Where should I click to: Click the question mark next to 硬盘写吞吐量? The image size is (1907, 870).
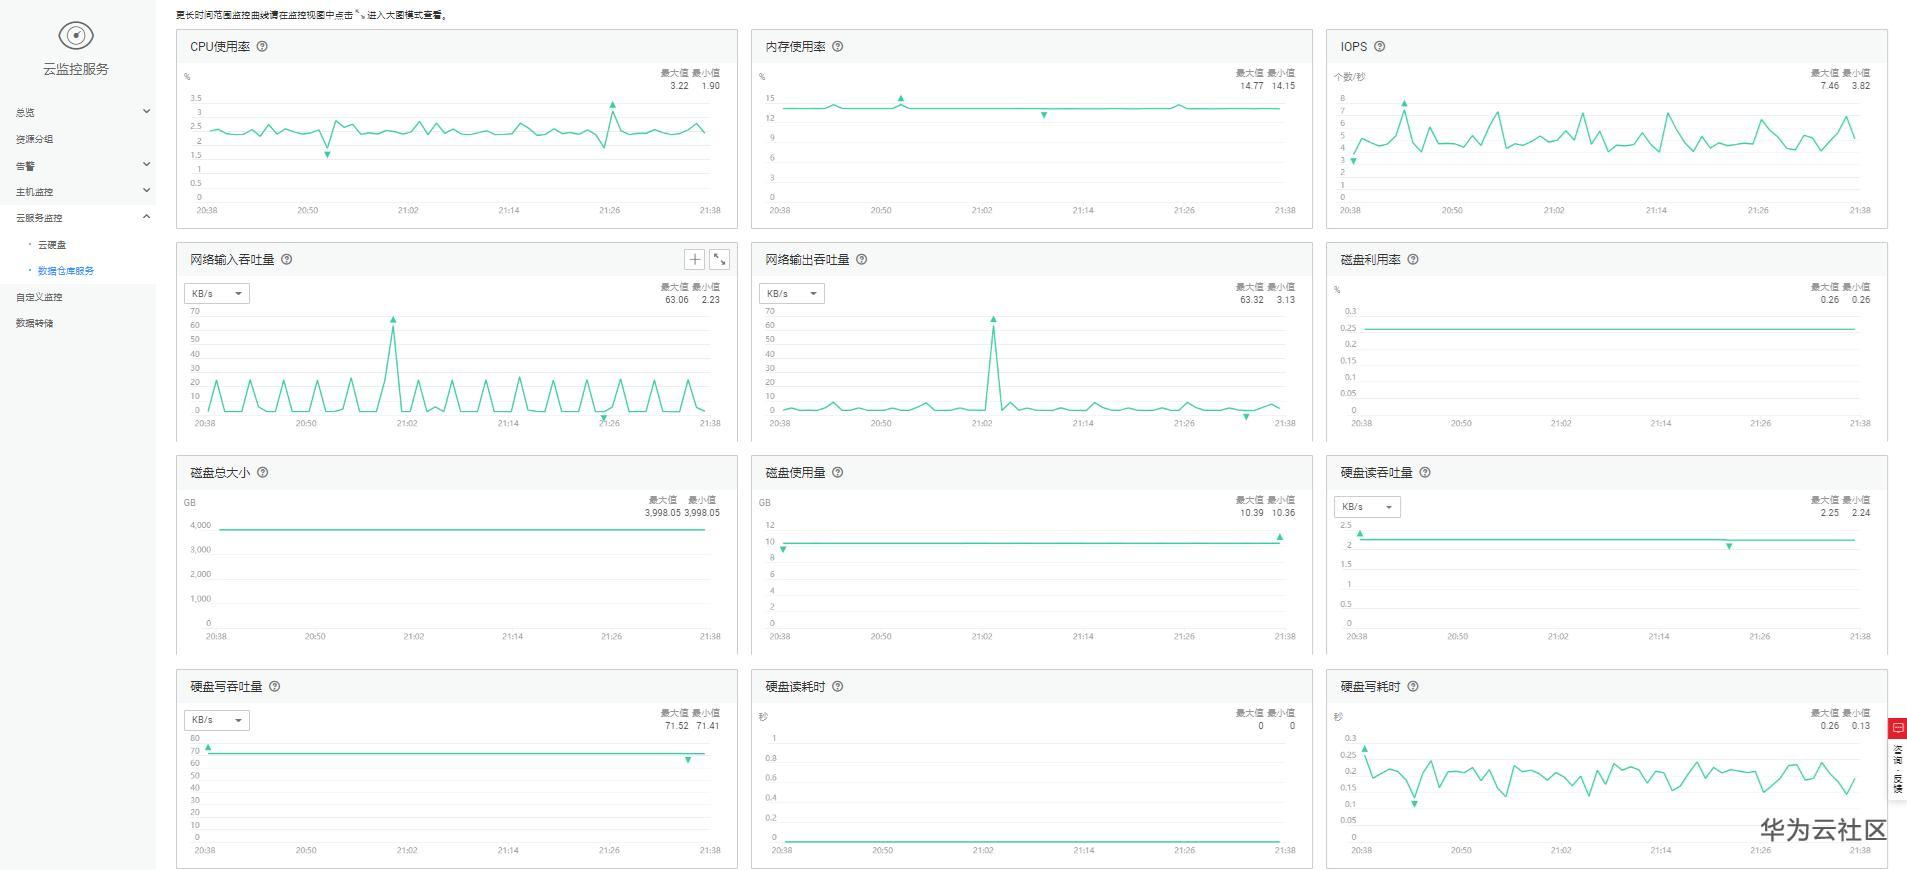click(275, 687)
